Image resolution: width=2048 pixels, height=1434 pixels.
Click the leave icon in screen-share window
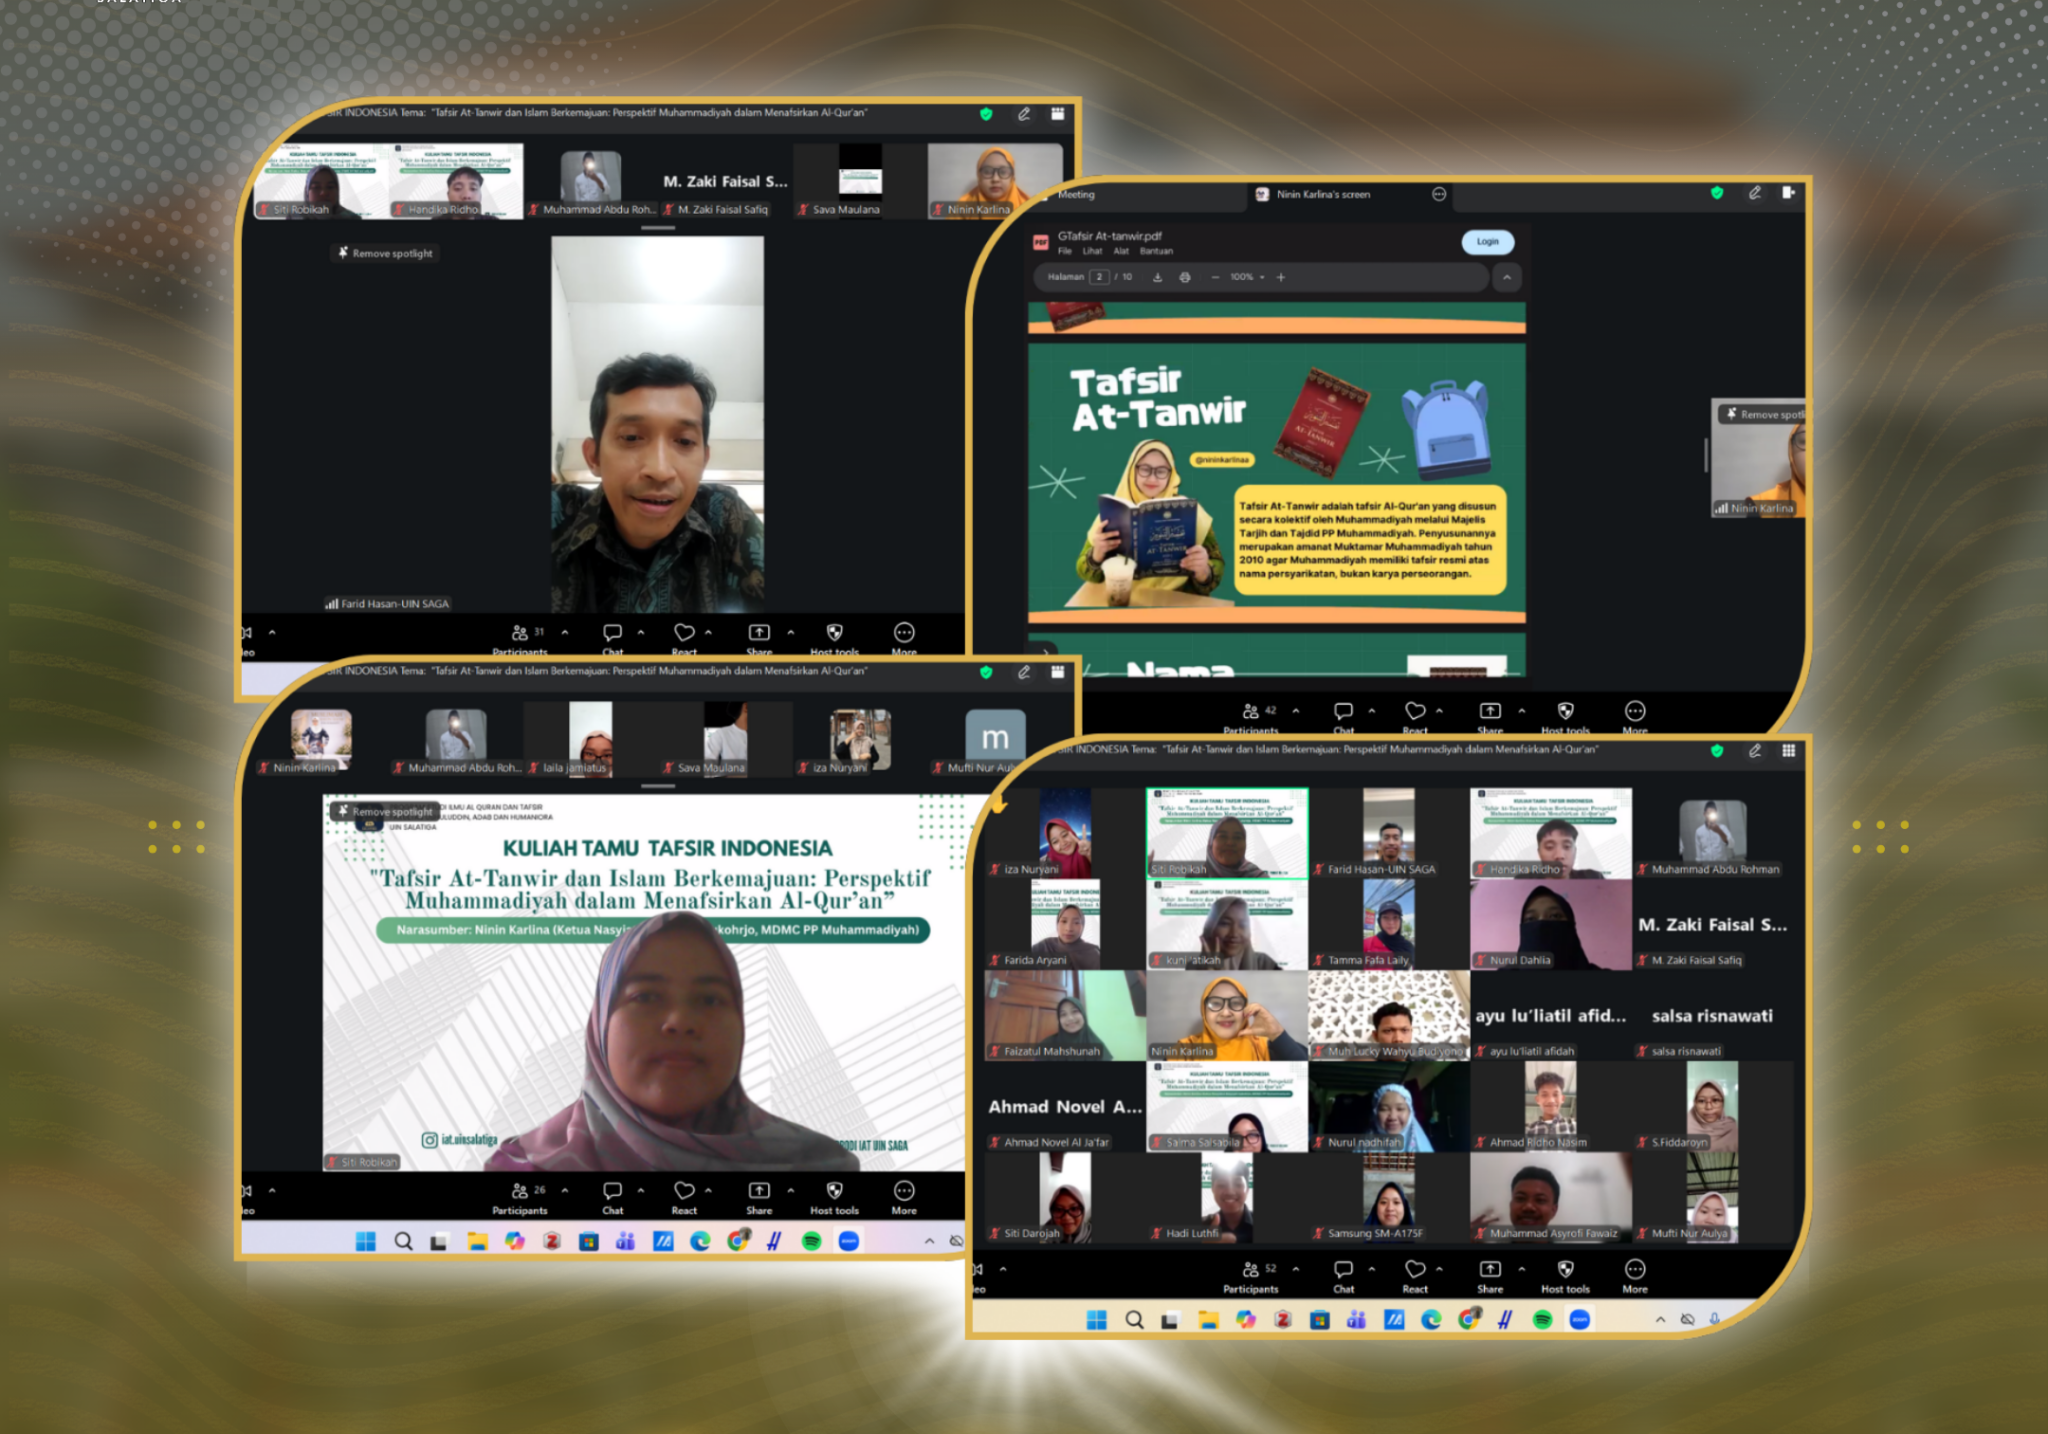pyautogui.click(x=1788, y=193)
